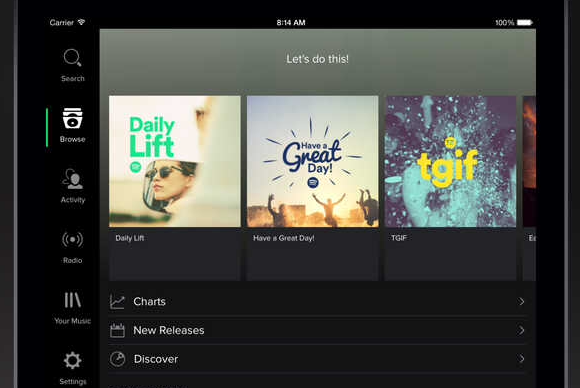Image resolution: width=580 pixels, height=388 pixels.
Task: Expand the Discover row chevron
Action: point(521,359)
